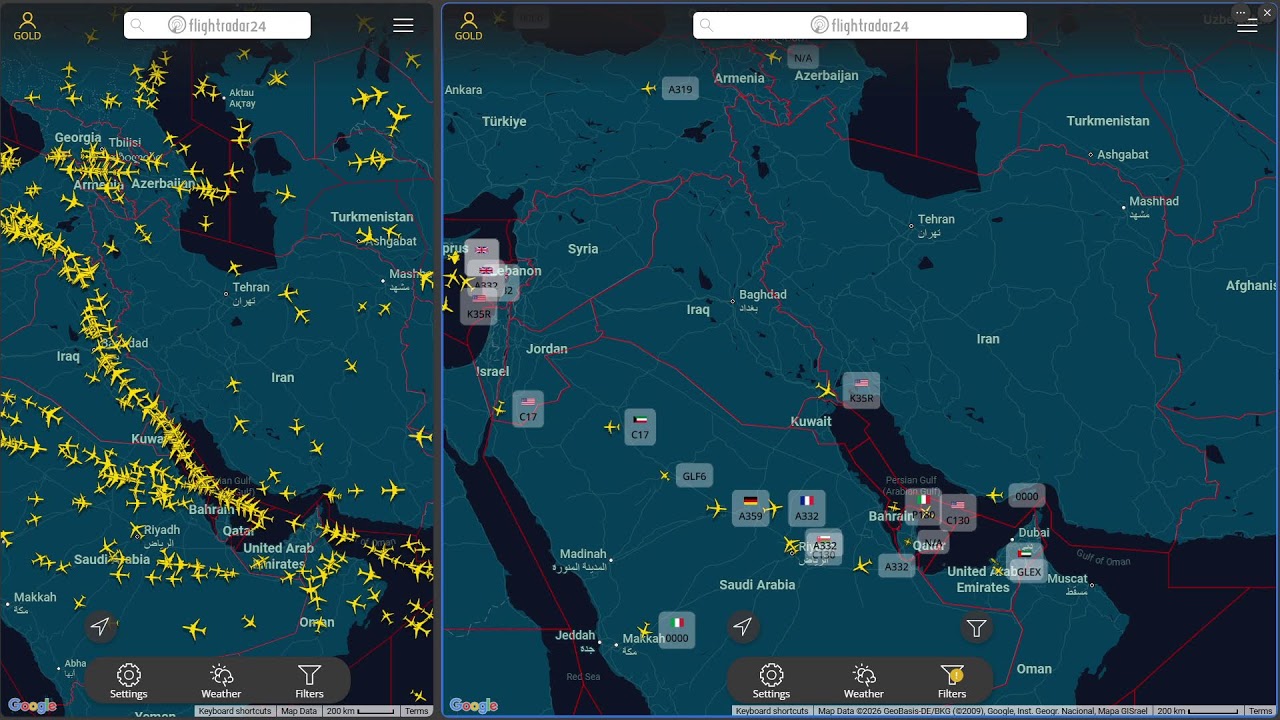Click location arrow button in left window
Image resolution: width=1280 pixels, height=720 pixels.
[x=100, y=627]
